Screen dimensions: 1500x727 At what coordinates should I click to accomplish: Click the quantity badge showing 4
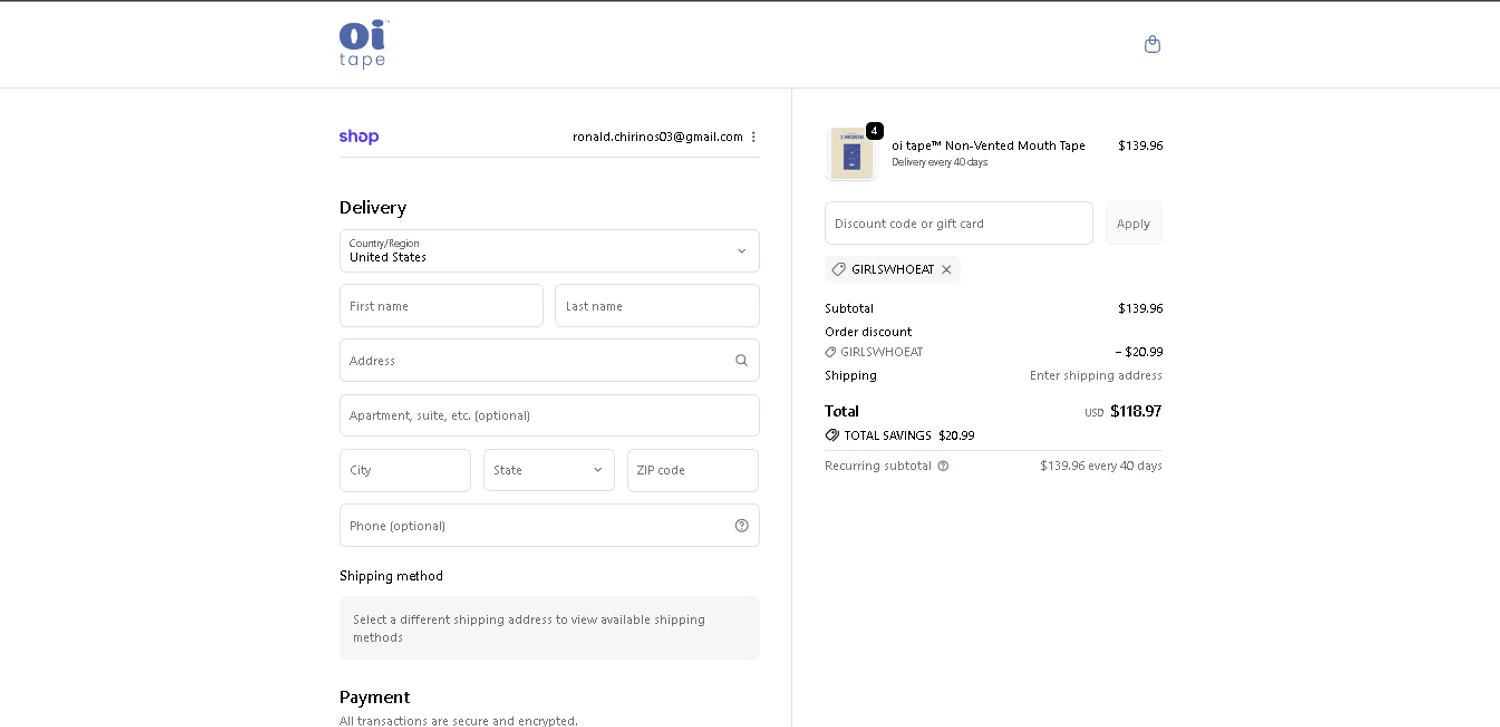tap(874, 131)
